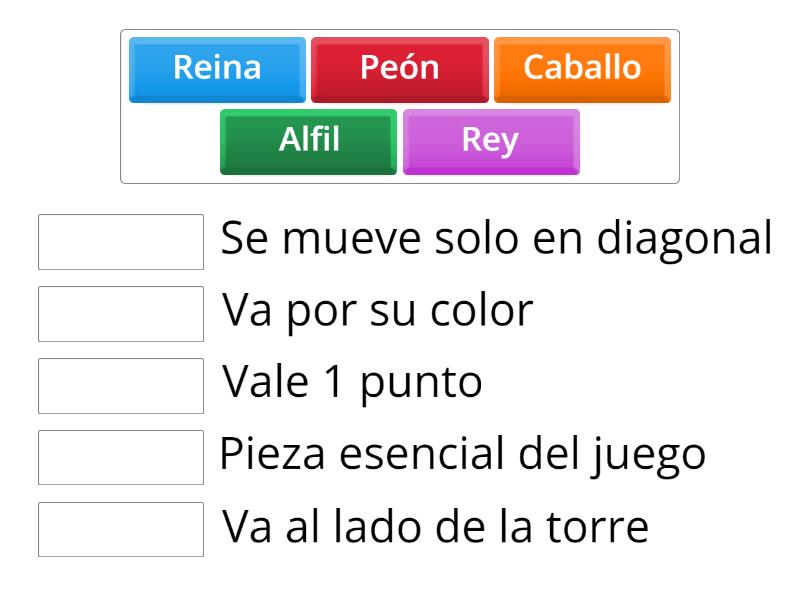Click the answer box for 'Se mueve solo en diagonal'
The width and height of the screenshot is (800, 600).
(121, 241)
